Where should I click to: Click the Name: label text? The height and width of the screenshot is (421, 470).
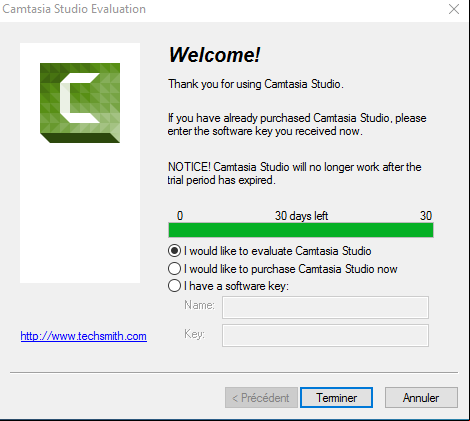[199, 305]
